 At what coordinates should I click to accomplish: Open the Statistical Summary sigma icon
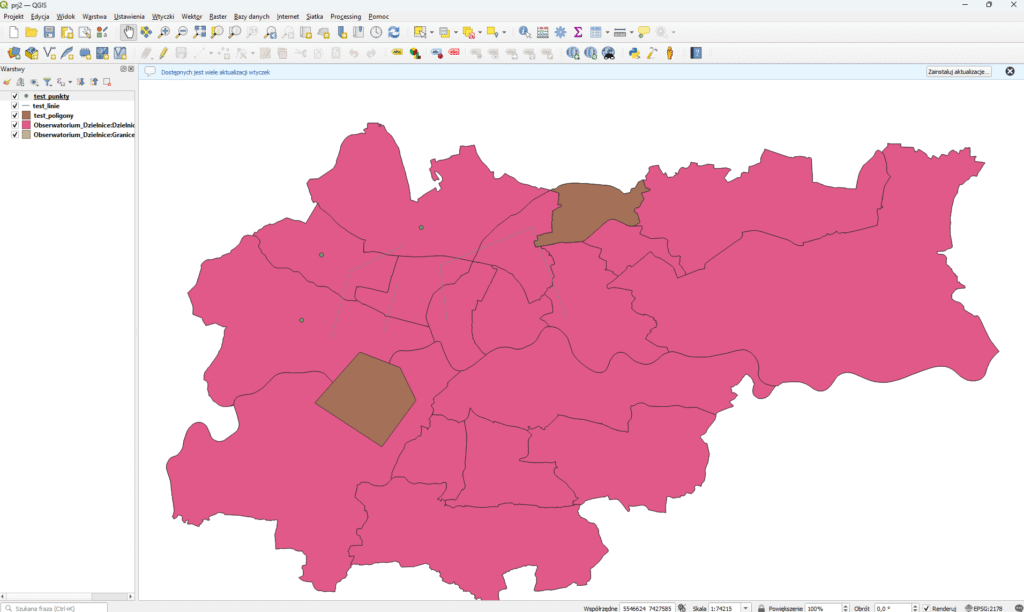tap(578, 32)
